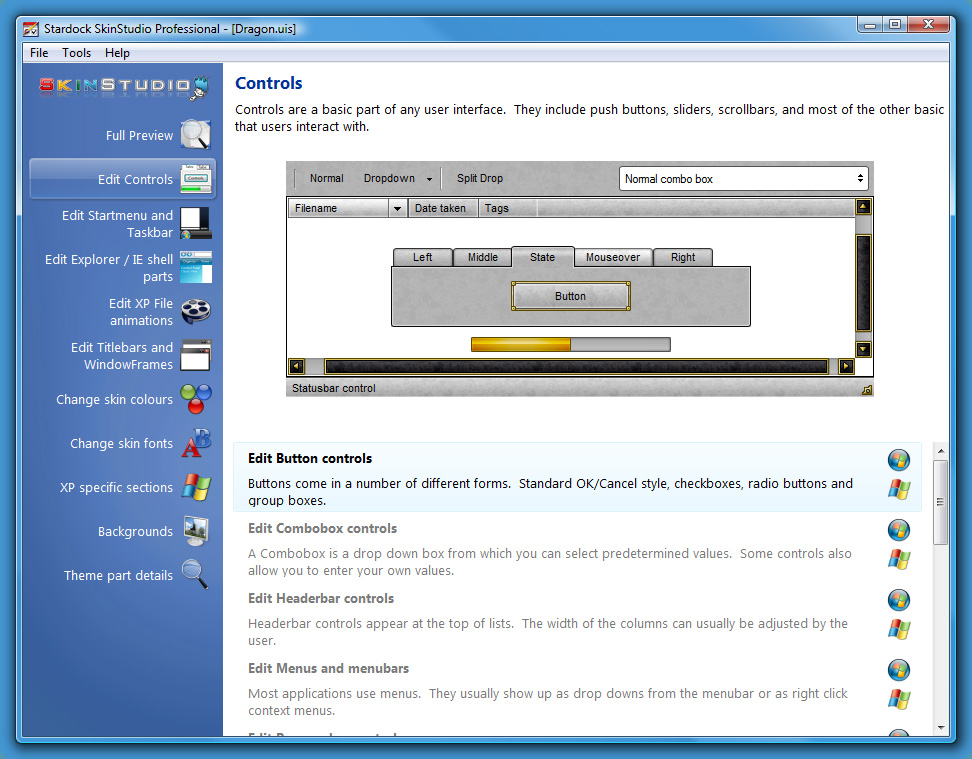Click the Change skin colours label

[114, 399]
